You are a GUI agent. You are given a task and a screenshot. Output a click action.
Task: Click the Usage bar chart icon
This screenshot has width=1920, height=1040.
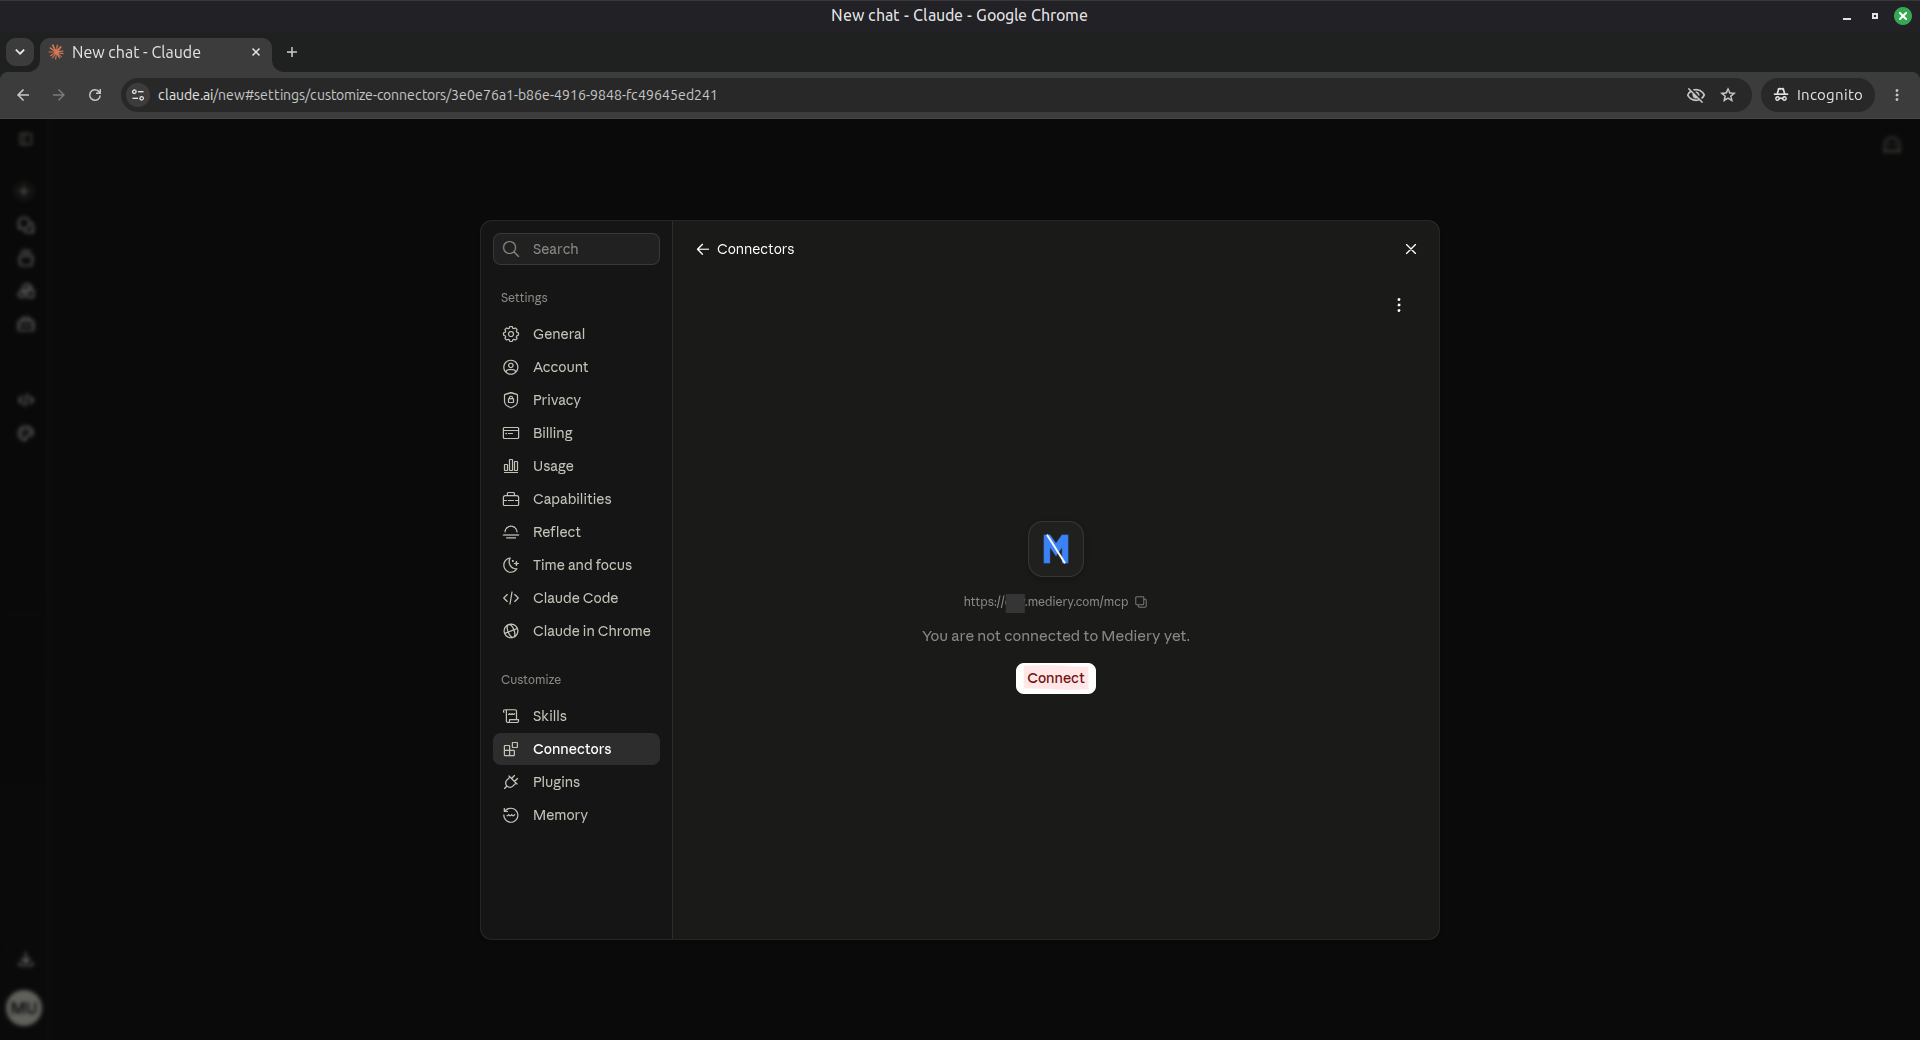[511, 466]
